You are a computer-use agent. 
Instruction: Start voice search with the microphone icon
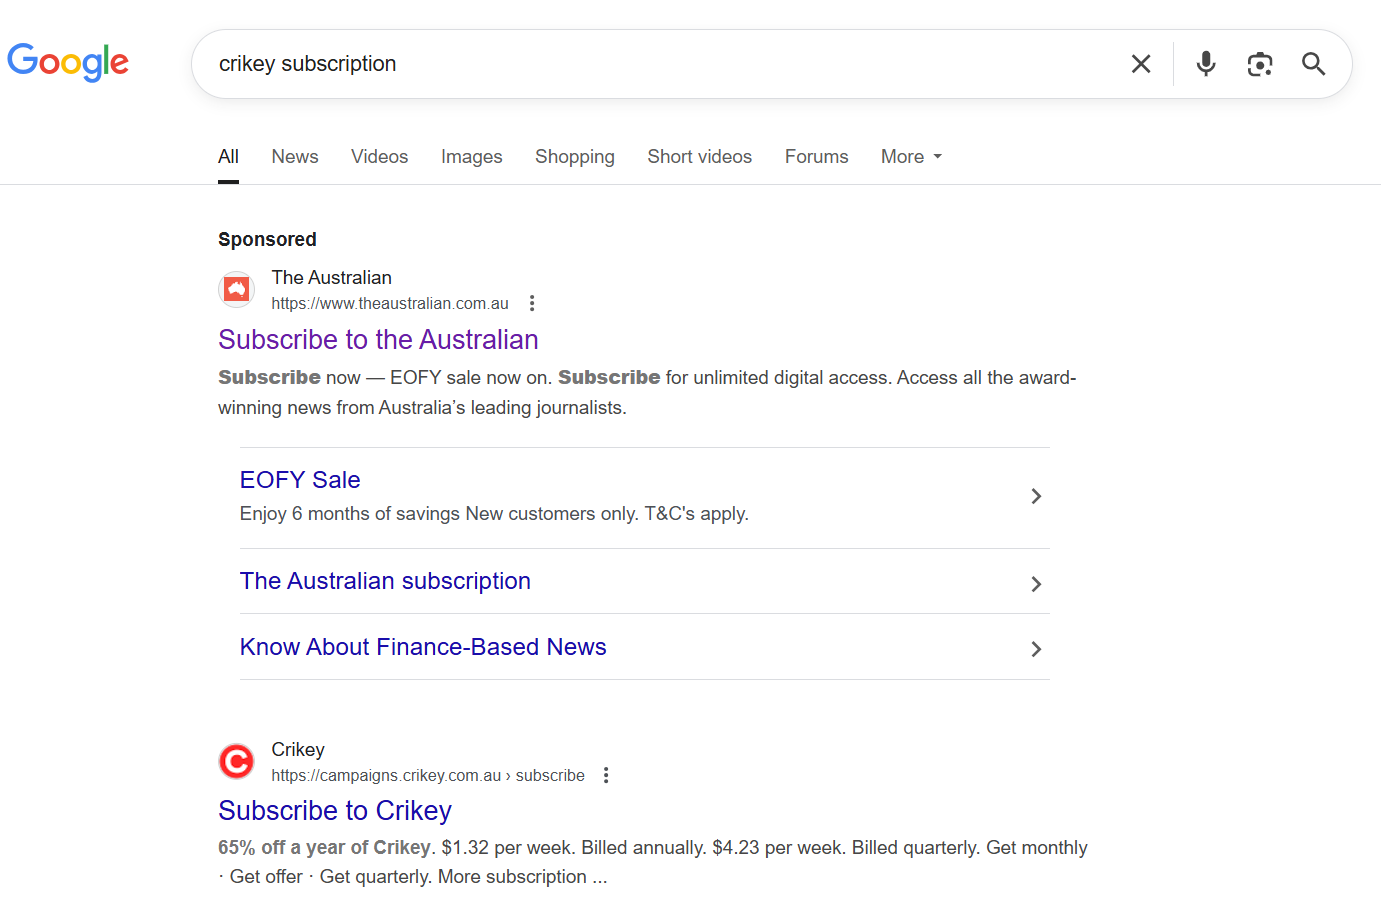click(x=1206, y=64)
